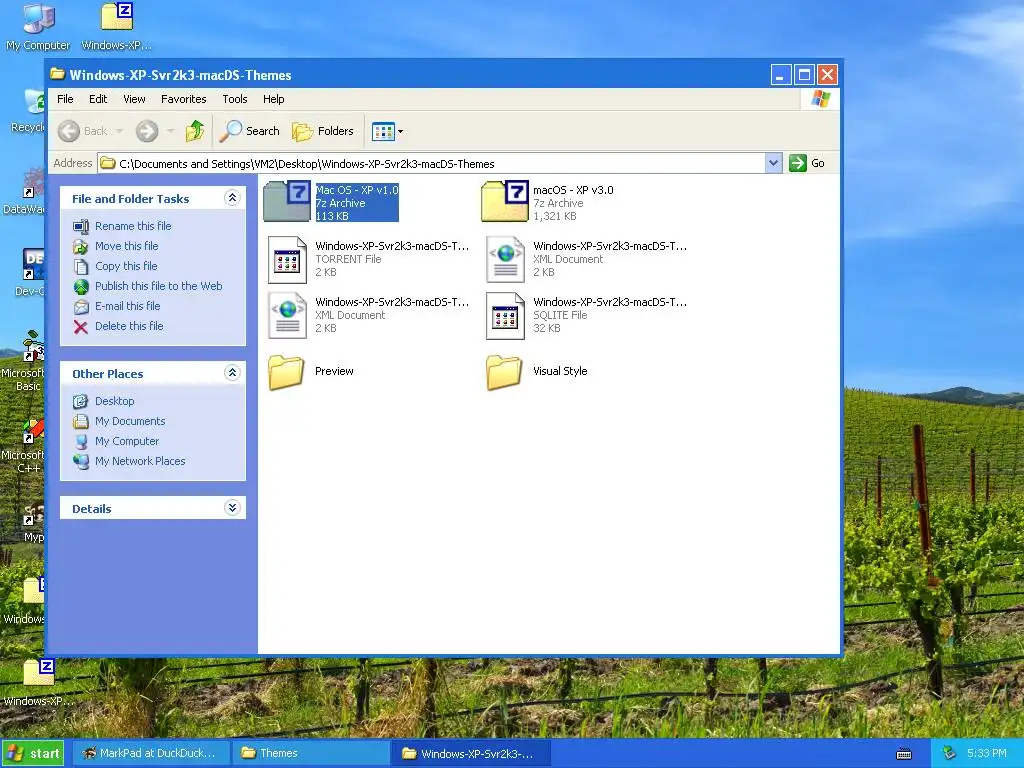Expand the Details panel

point(232,507)
